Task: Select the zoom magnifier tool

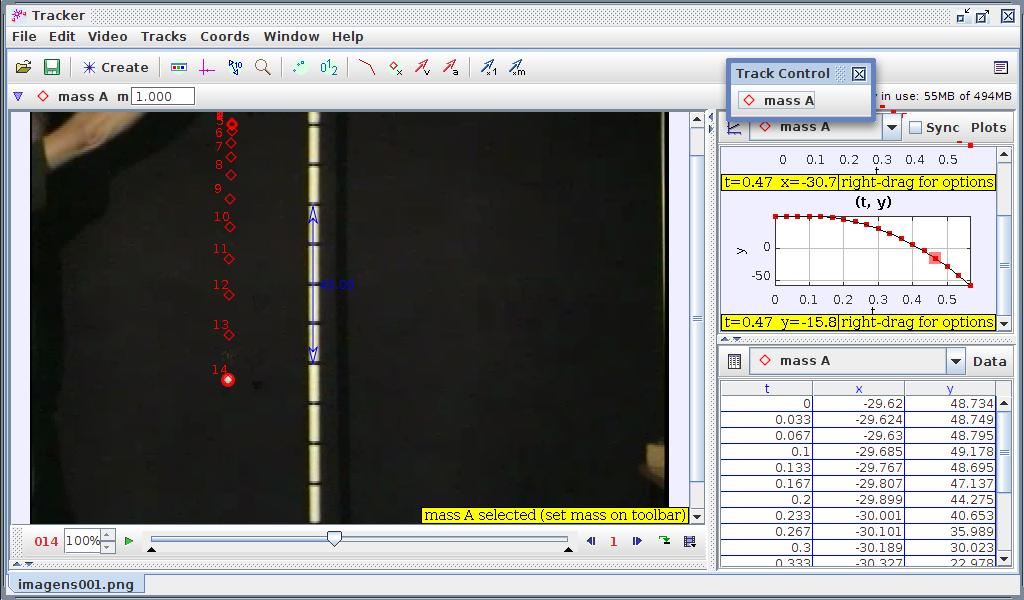Action: pos(263,67)
